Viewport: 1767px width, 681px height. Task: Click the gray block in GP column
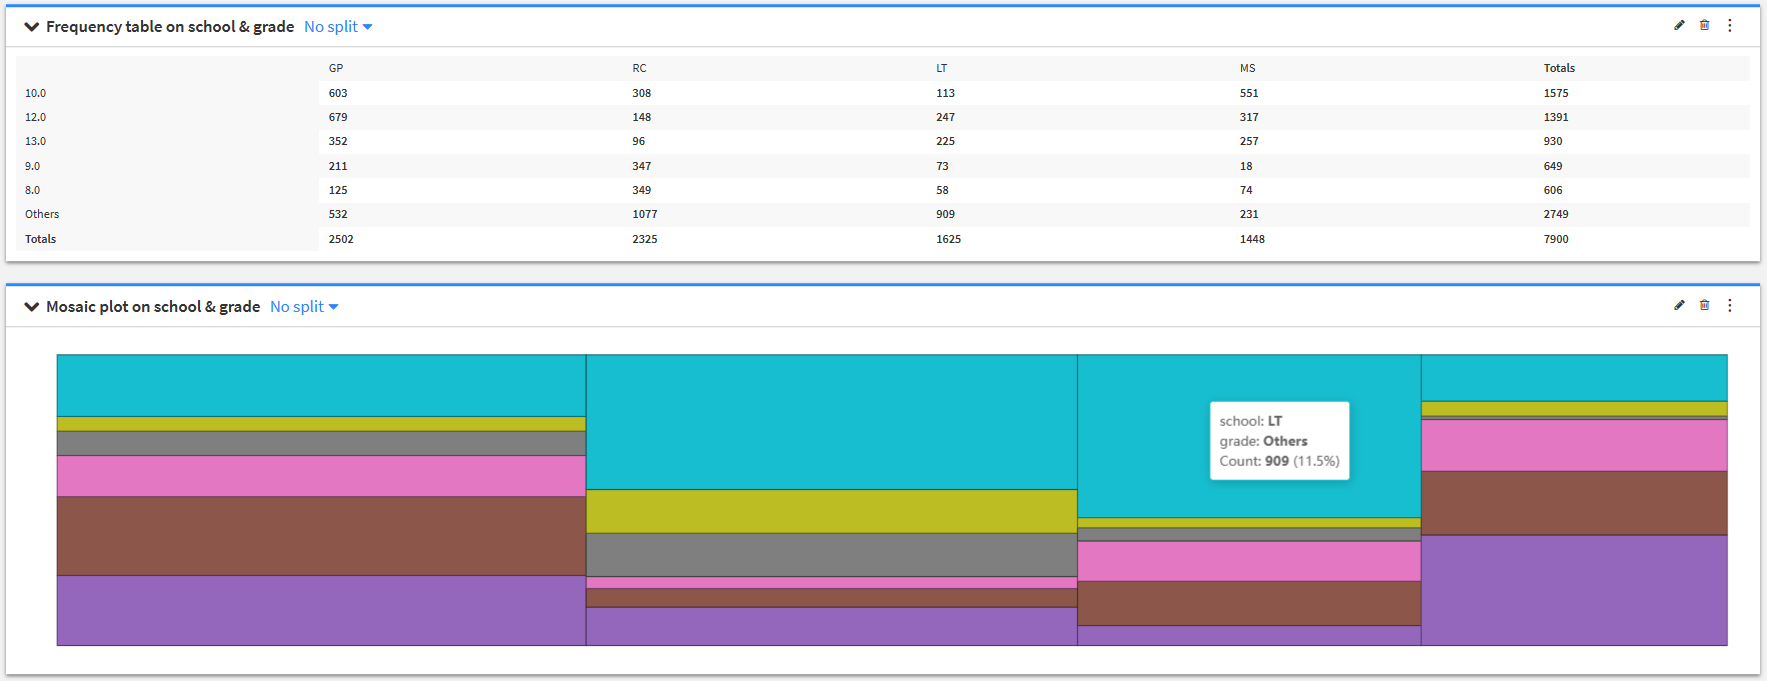click(321, 443)
